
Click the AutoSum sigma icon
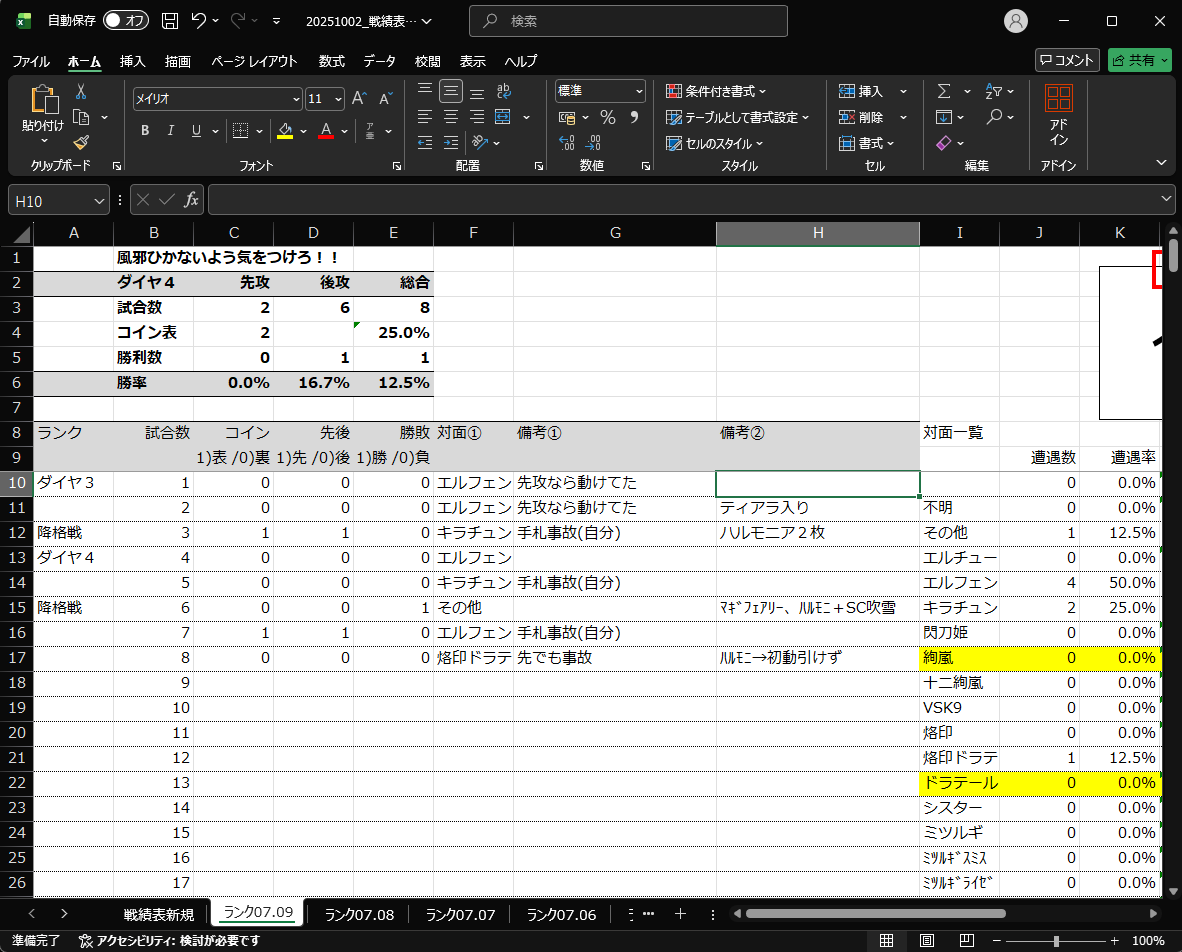(x=944, y=91)
